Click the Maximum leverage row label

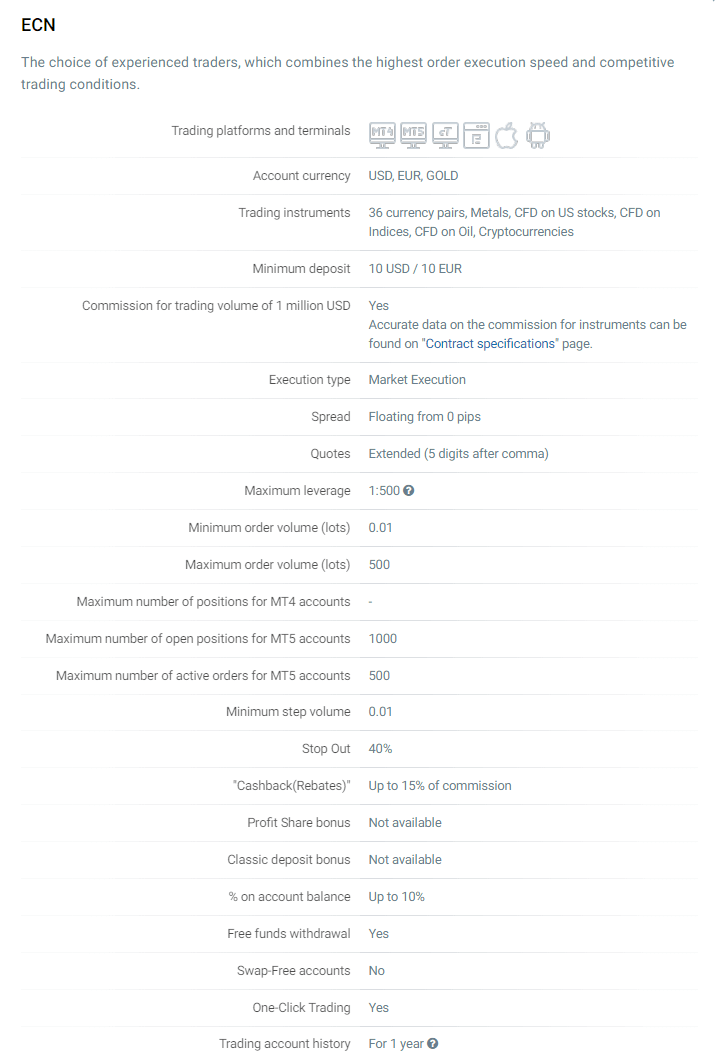click(297, 491)
